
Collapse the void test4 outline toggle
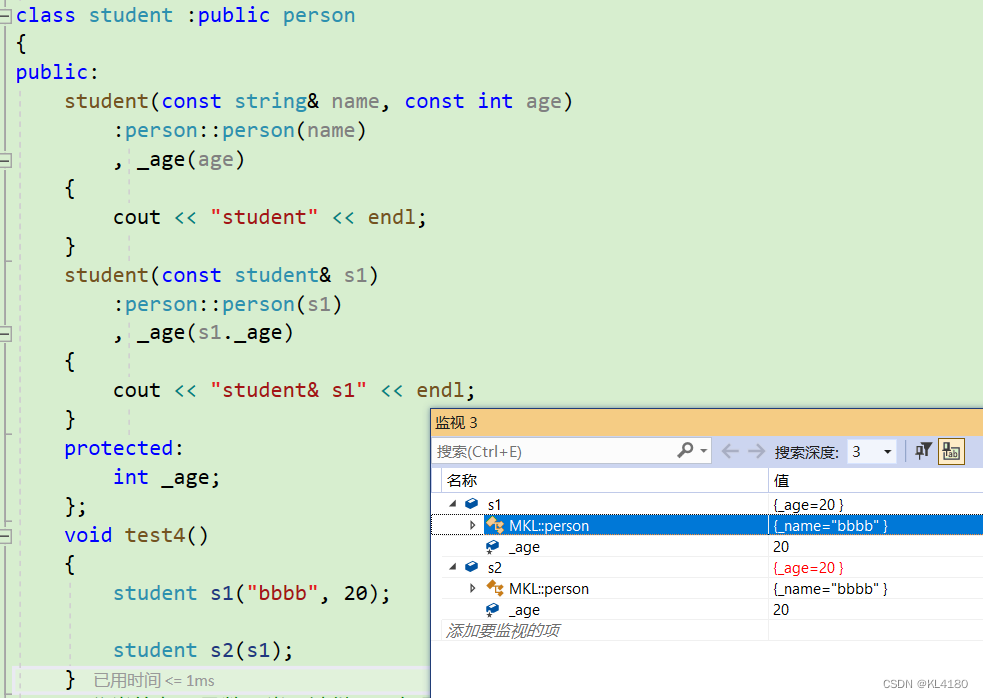pyautogui.click(x=6, y=536)
